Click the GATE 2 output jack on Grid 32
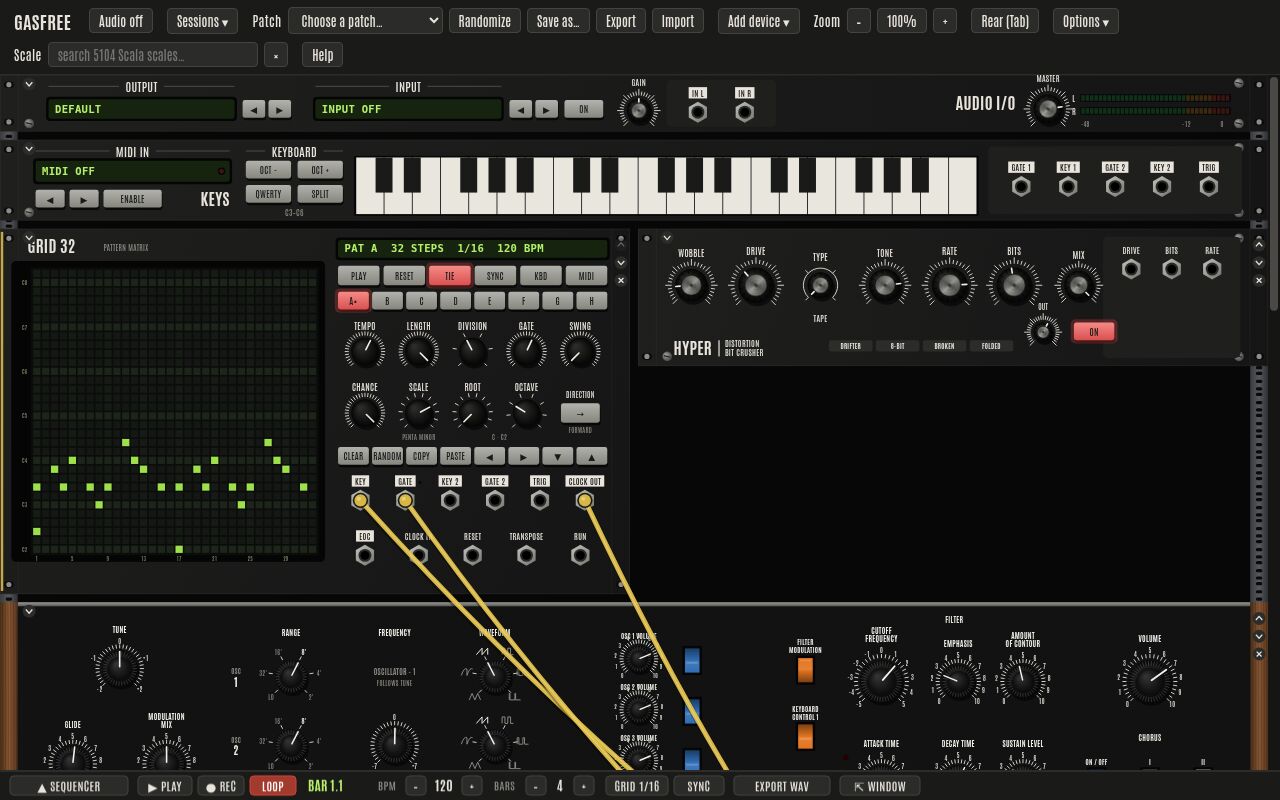 tap(495, 500)
